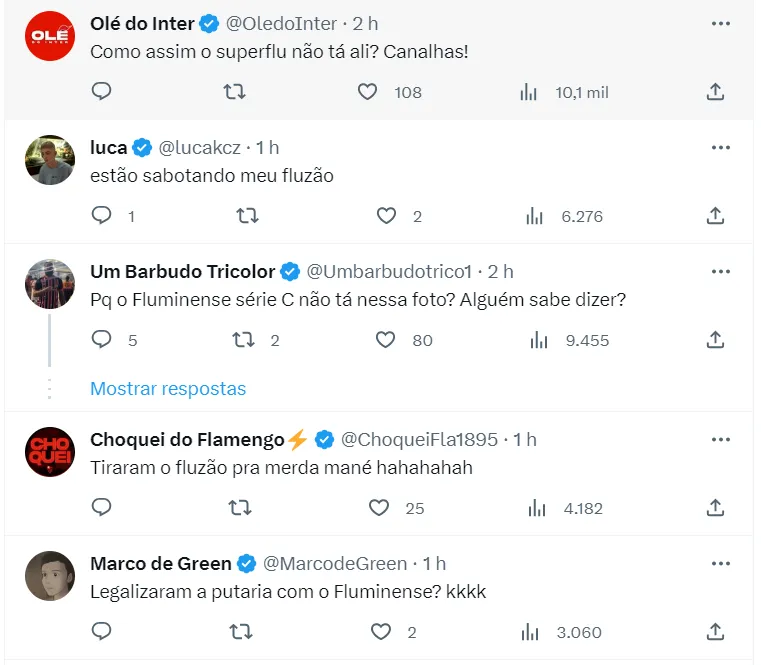Expand replies with Mostrar respostas
Viewport: 761px width, 665px height.
click(168, 388)
